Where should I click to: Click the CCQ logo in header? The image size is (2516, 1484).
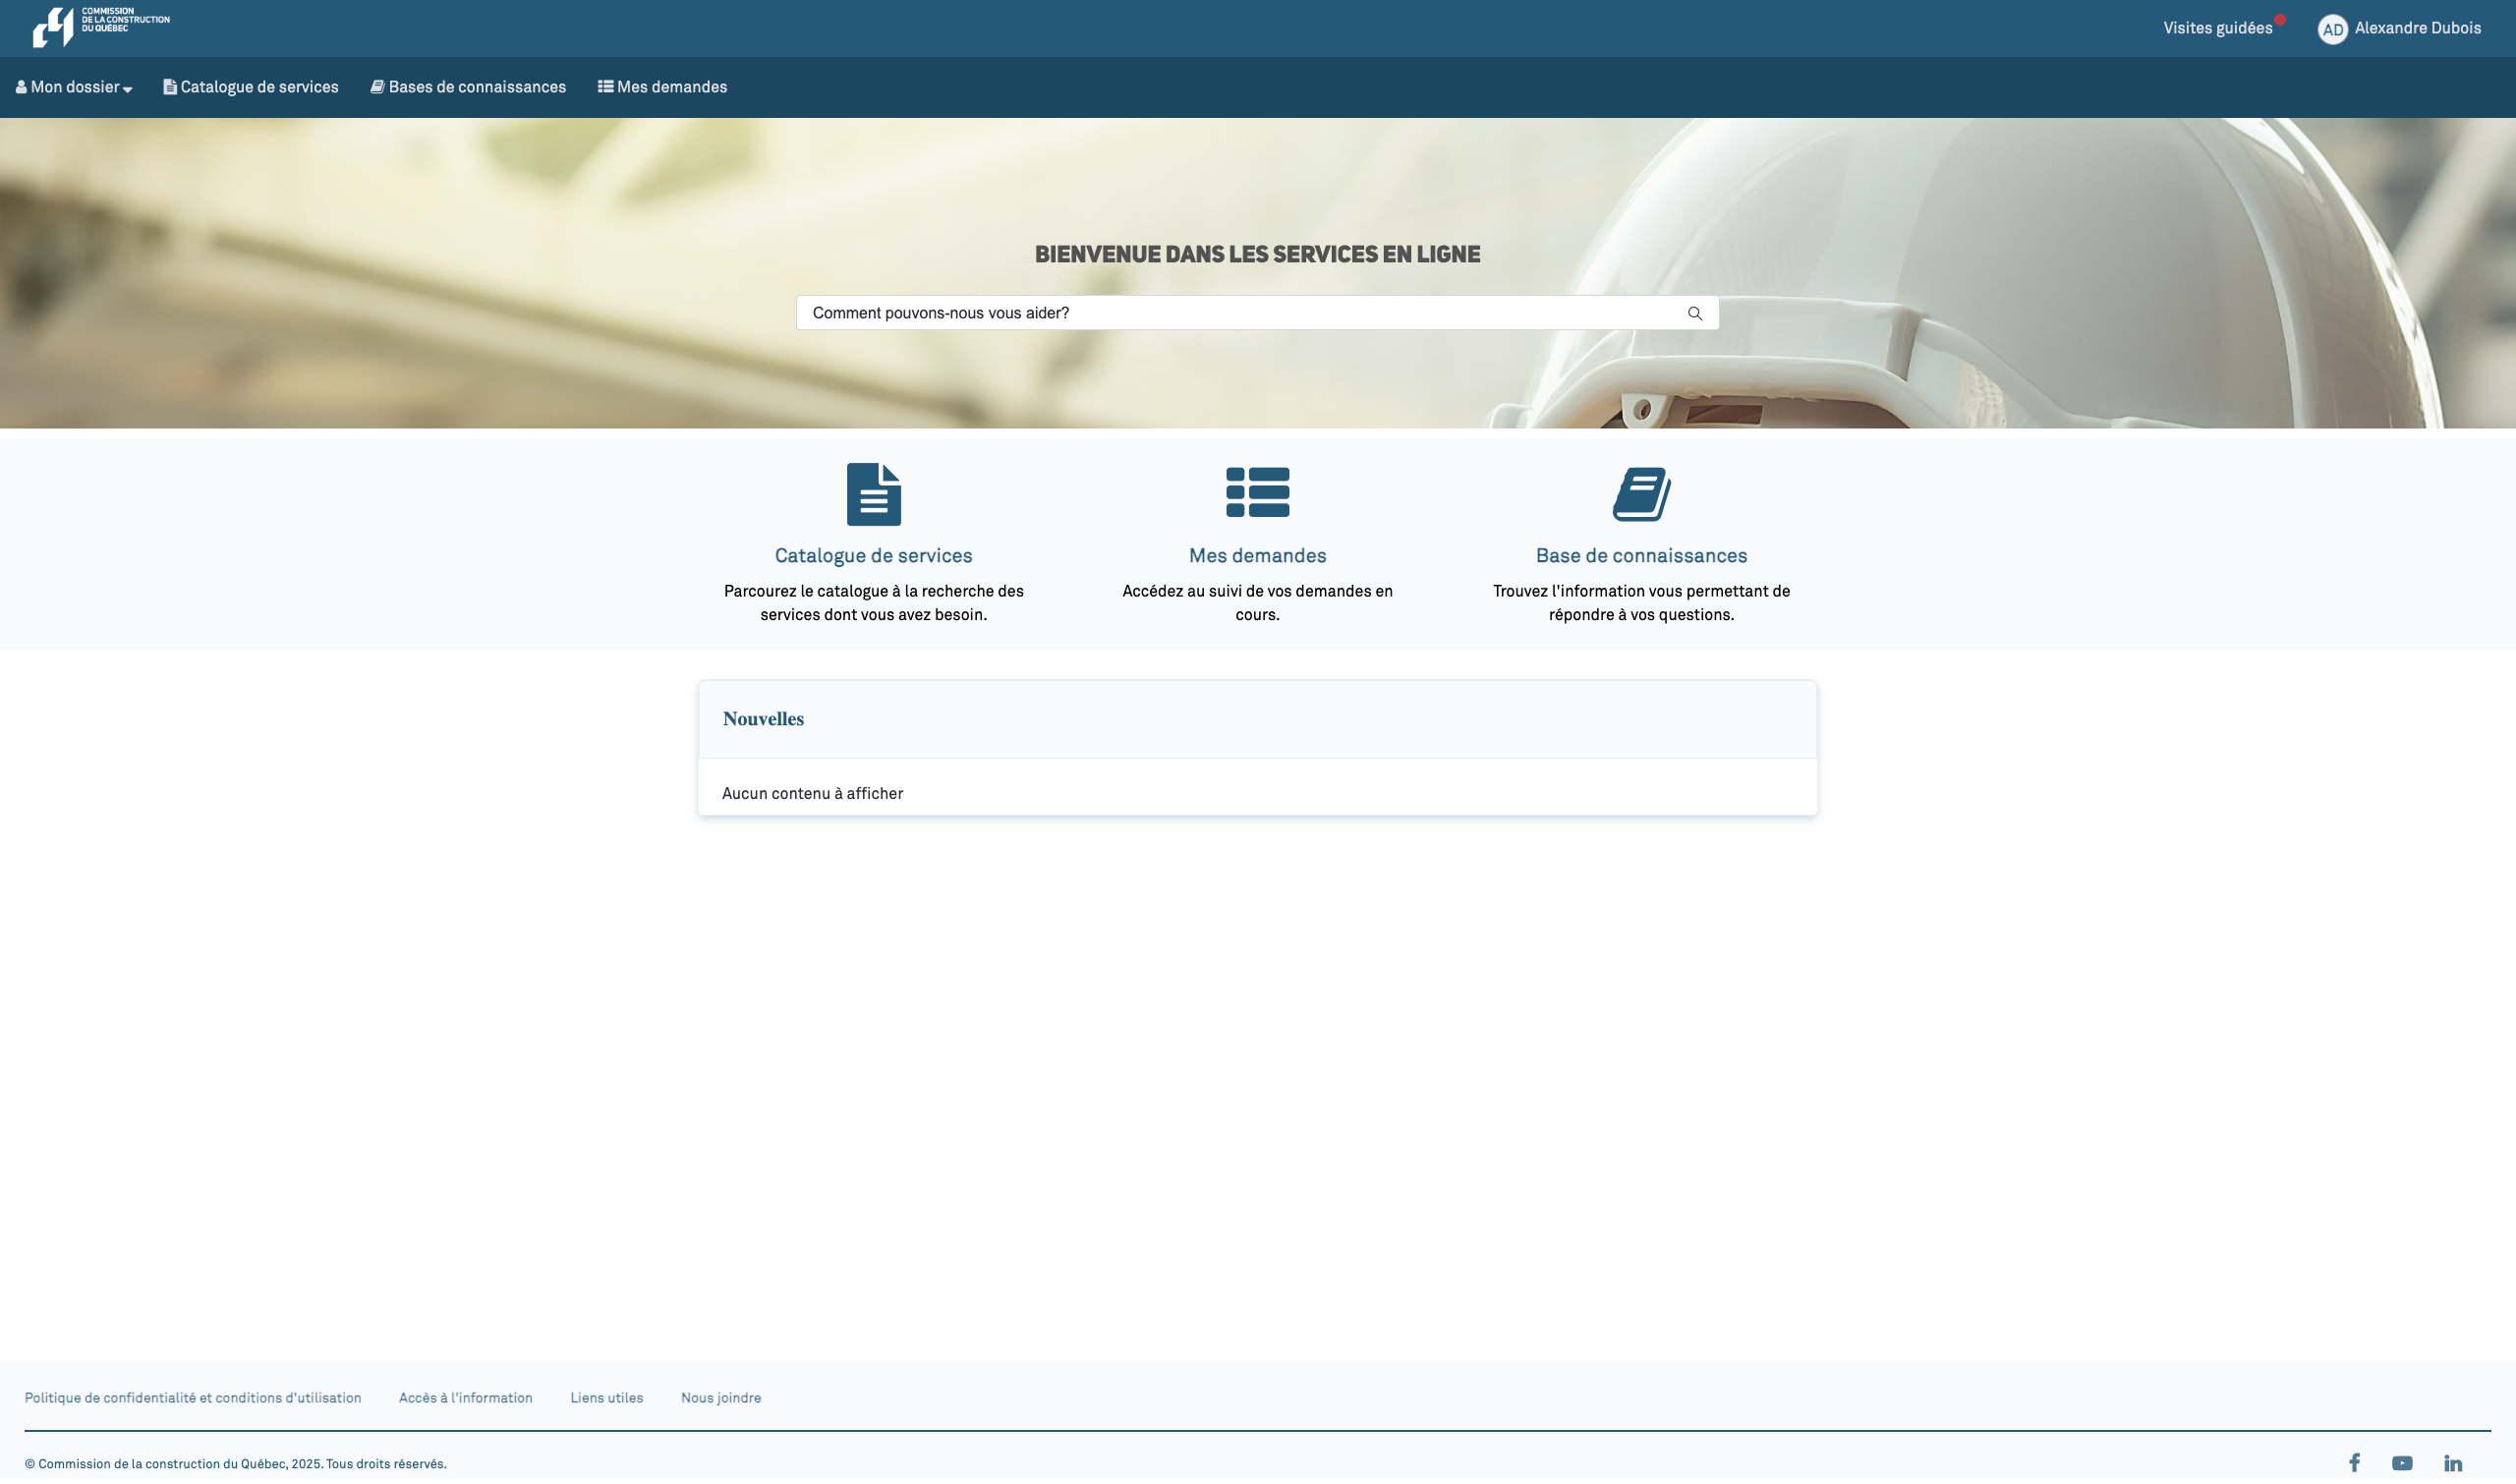click(x=100, y=27)
